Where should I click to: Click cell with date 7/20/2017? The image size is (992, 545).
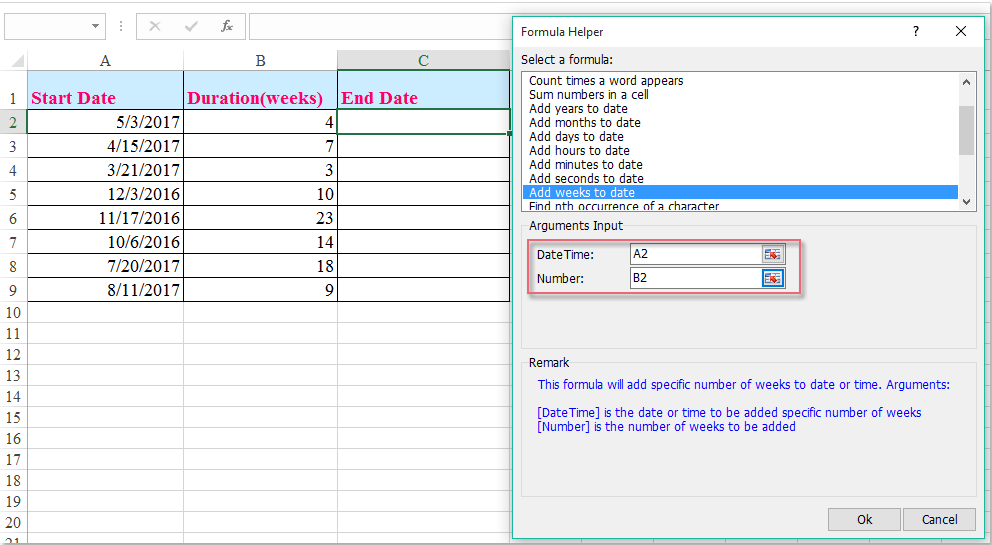coord(106,266)
